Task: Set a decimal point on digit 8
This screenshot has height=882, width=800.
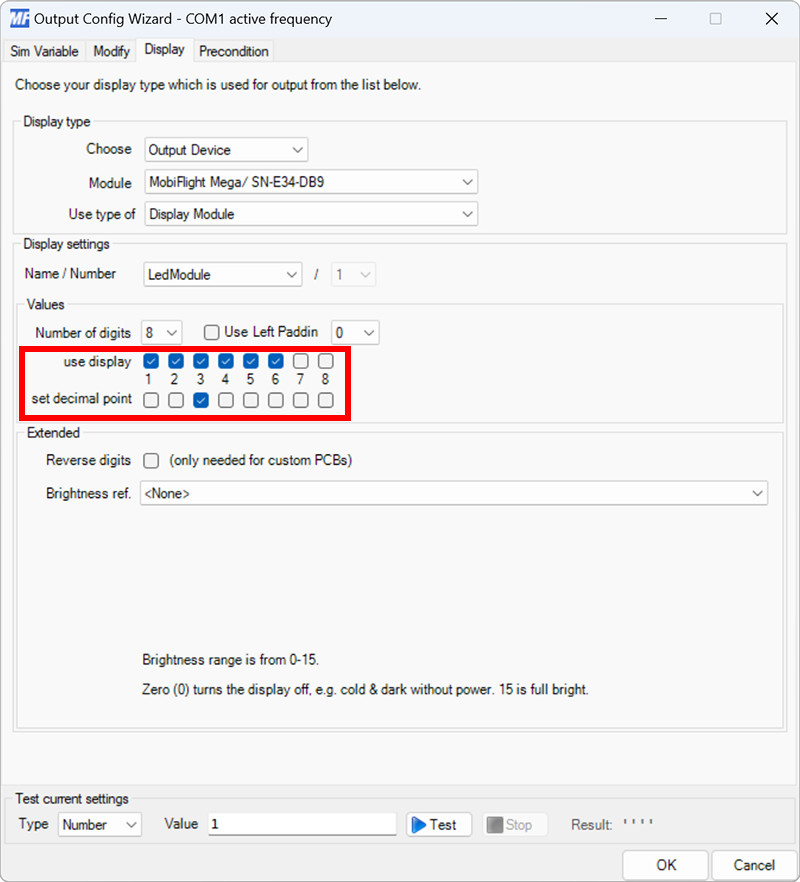Action: click(326, 400)
